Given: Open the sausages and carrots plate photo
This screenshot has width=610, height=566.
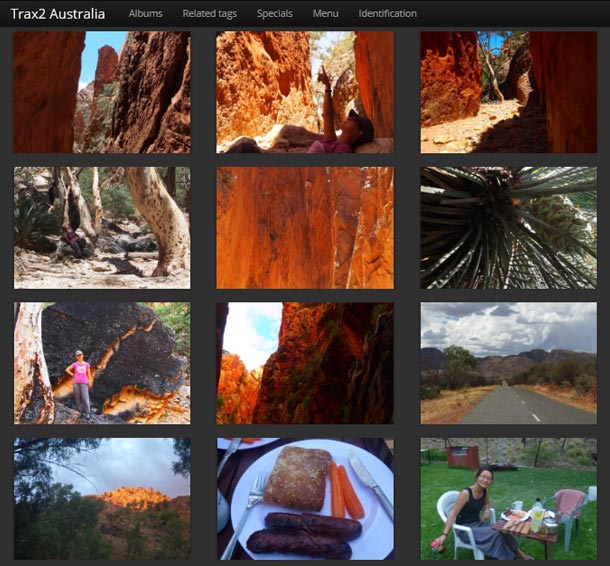Looking at the screenshot, I should point(305,499).
